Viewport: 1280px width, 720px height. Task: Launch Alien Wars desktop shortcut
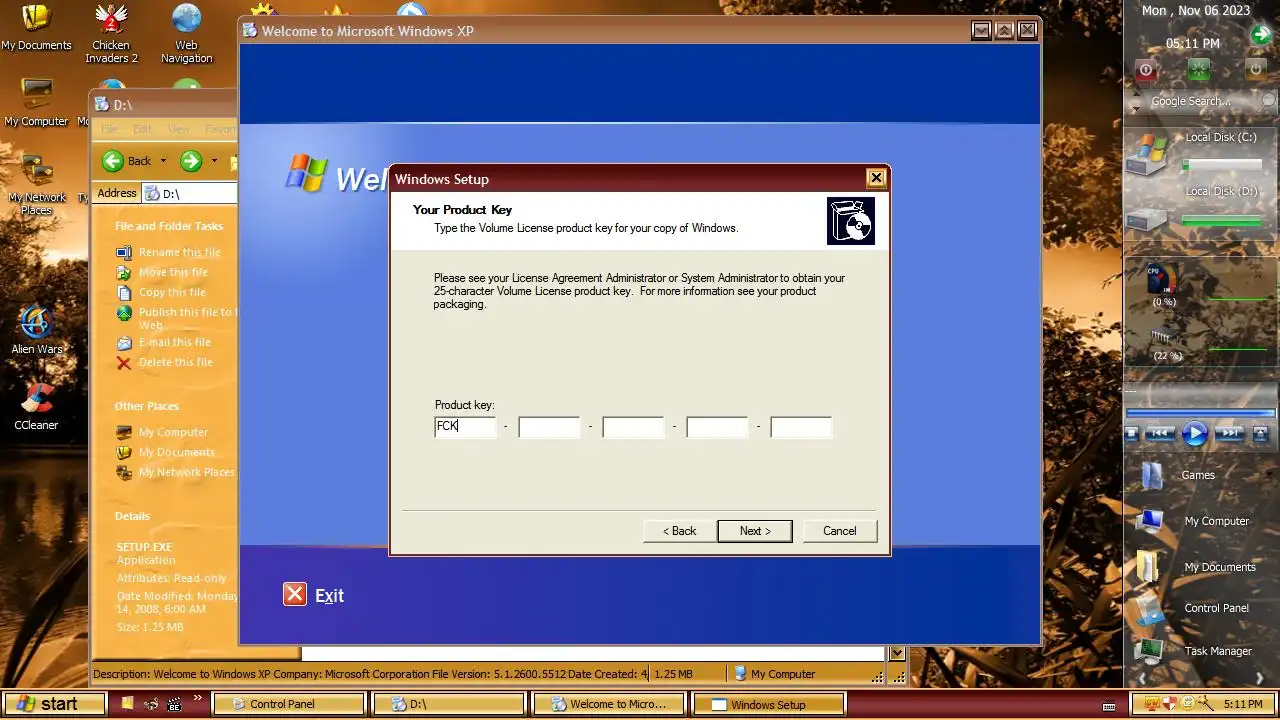[x=36, y=330]
